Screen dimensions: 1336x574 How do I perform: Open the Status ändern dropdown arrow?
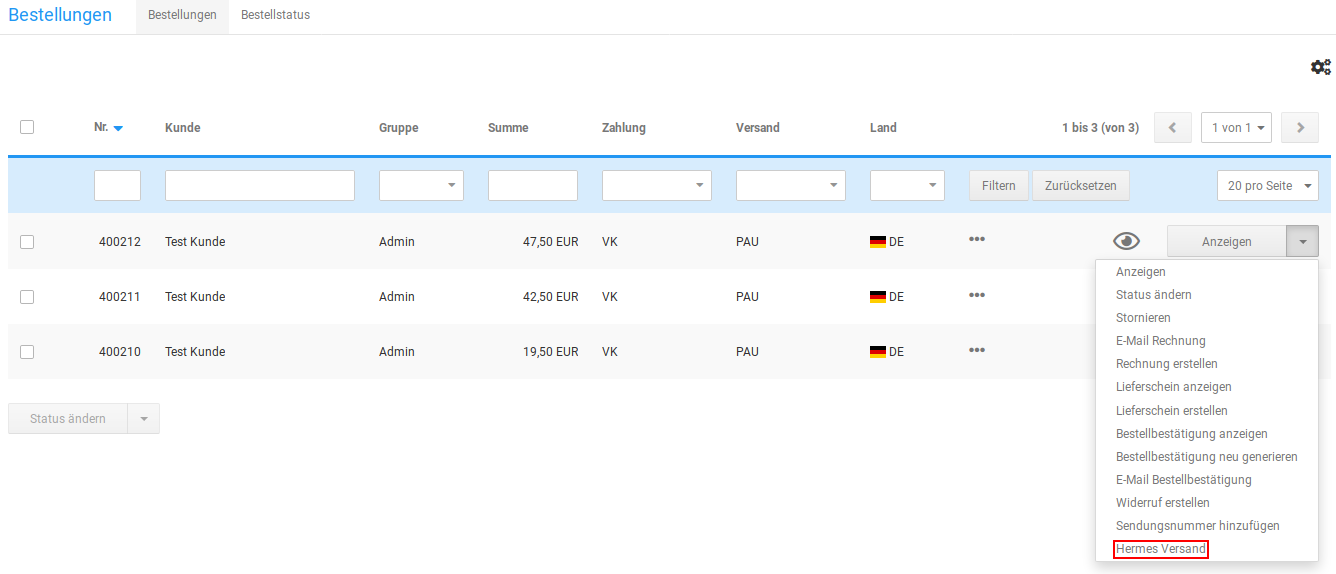[x=143, y=419]
